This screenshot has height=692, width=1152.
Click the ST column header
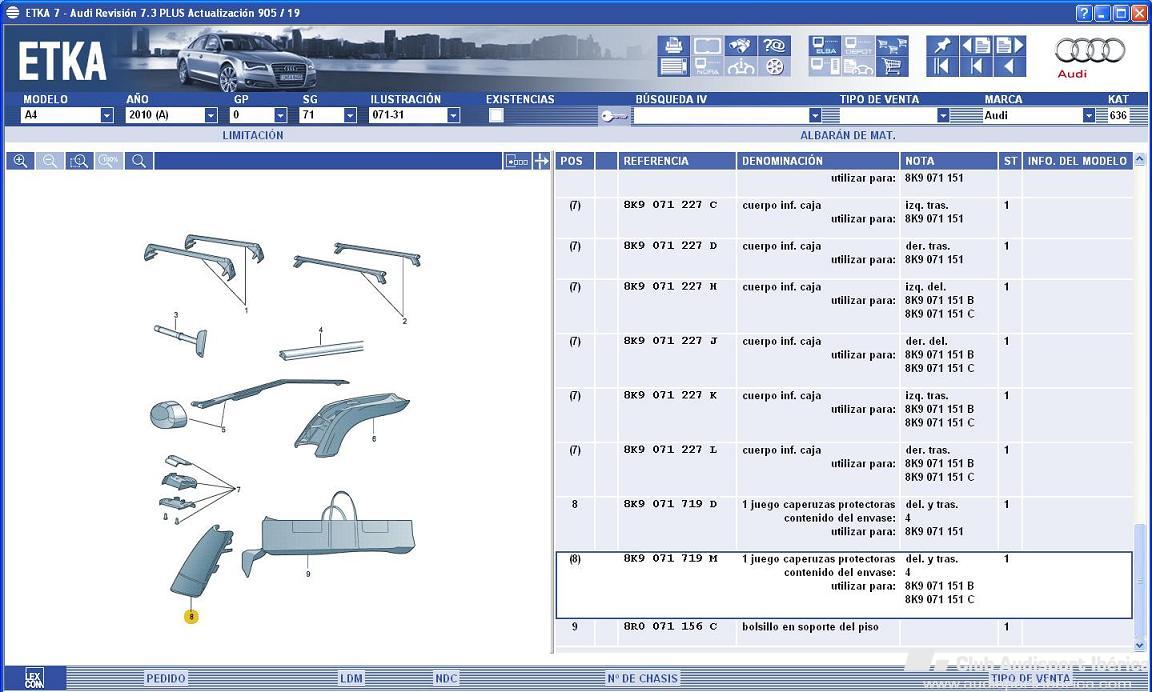coord(1010,161)
